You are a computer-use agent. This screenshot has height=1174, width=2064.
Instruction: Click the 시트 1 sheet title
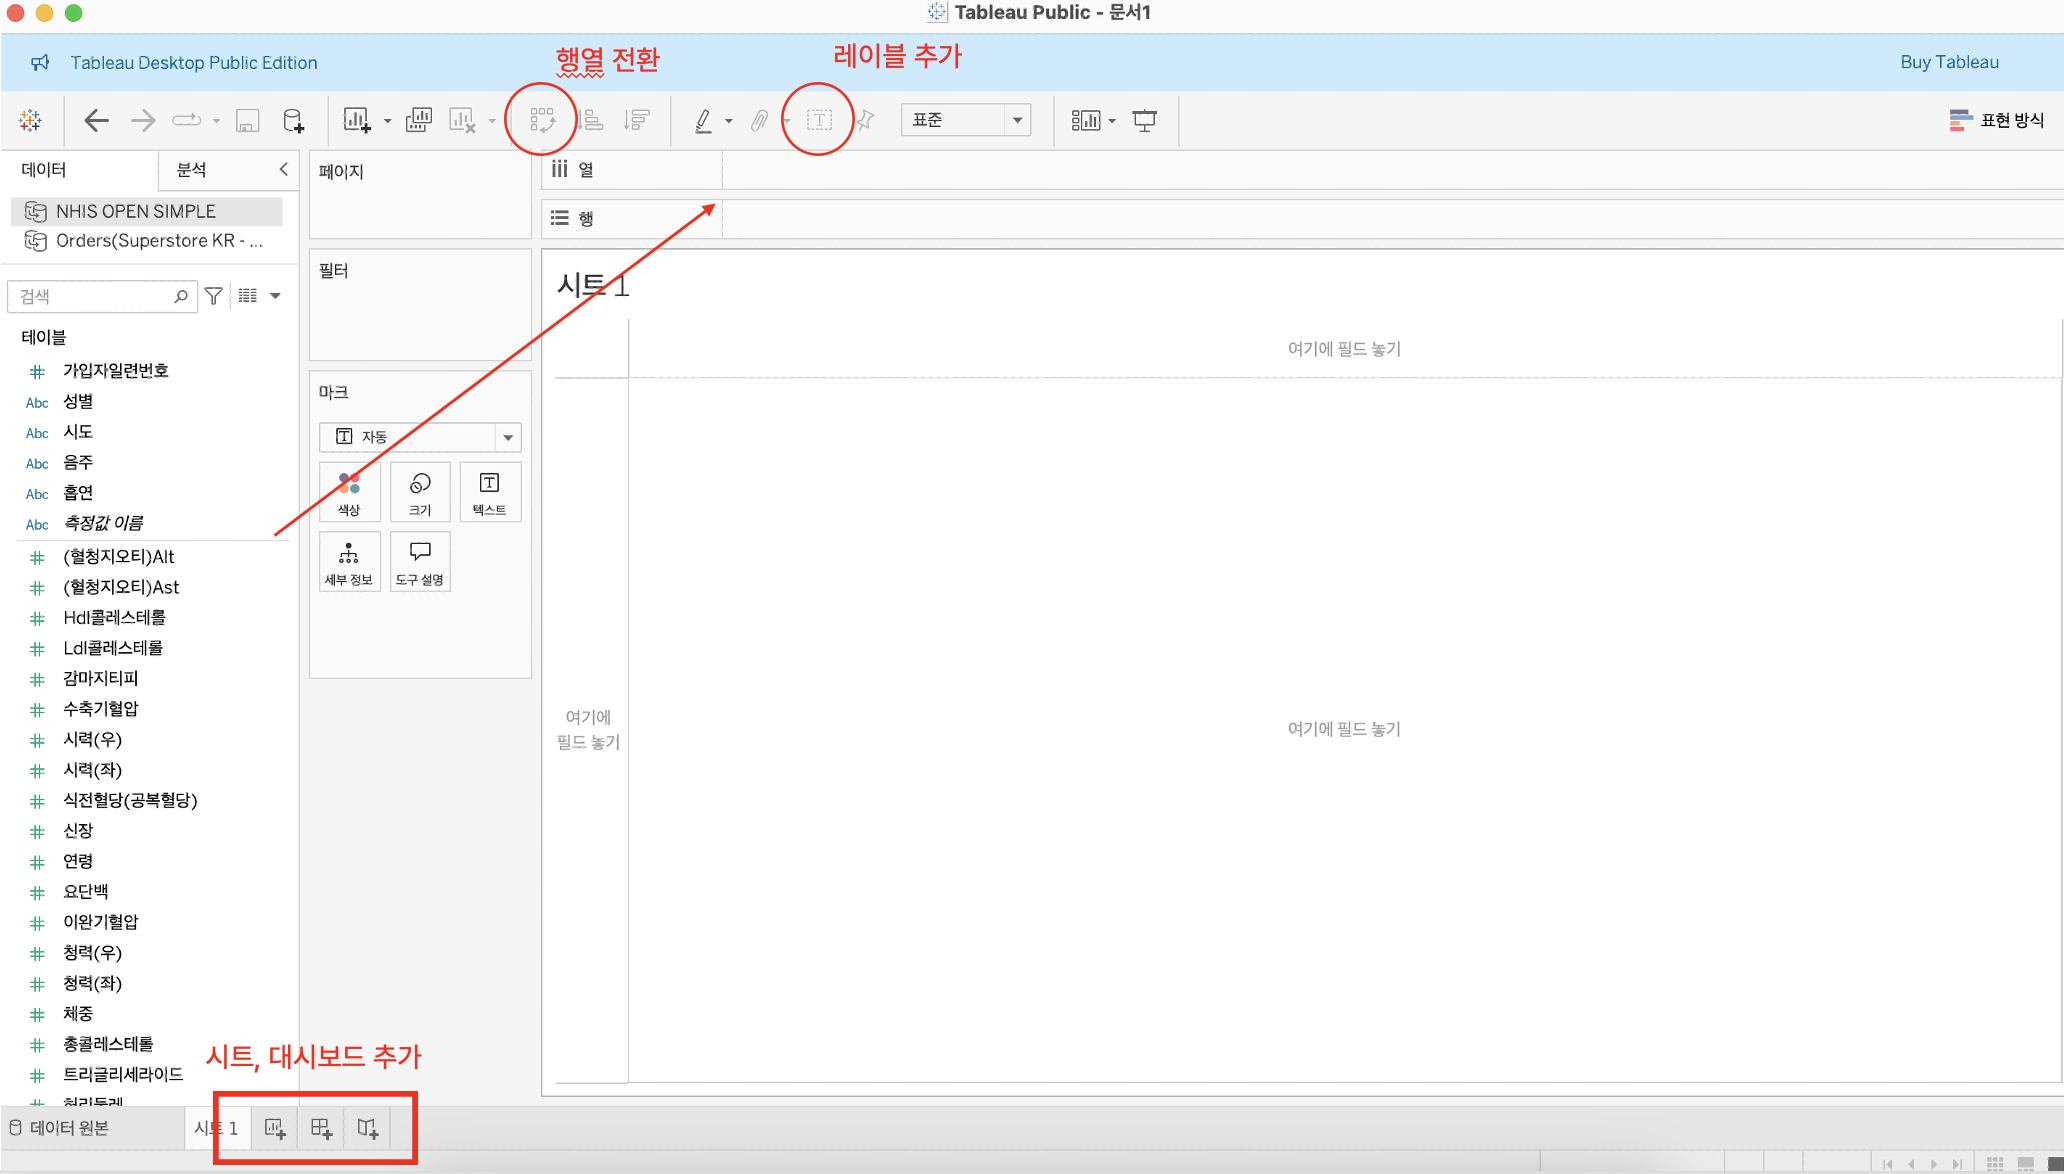coord(593,286)
